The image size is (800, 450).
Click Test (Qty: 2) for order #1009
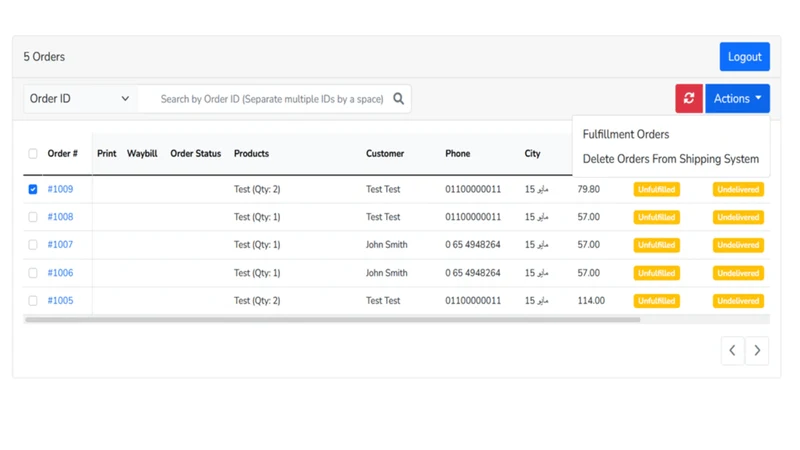pyautogui.click(x=257, y=189)
